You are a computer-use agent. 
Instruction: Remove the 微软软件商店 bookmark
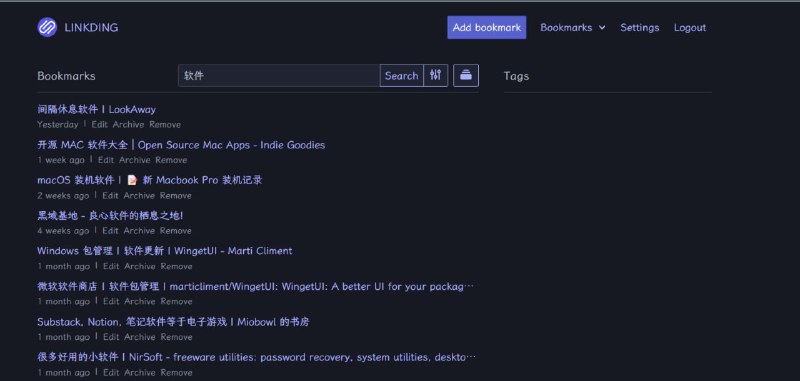[177, 301]
